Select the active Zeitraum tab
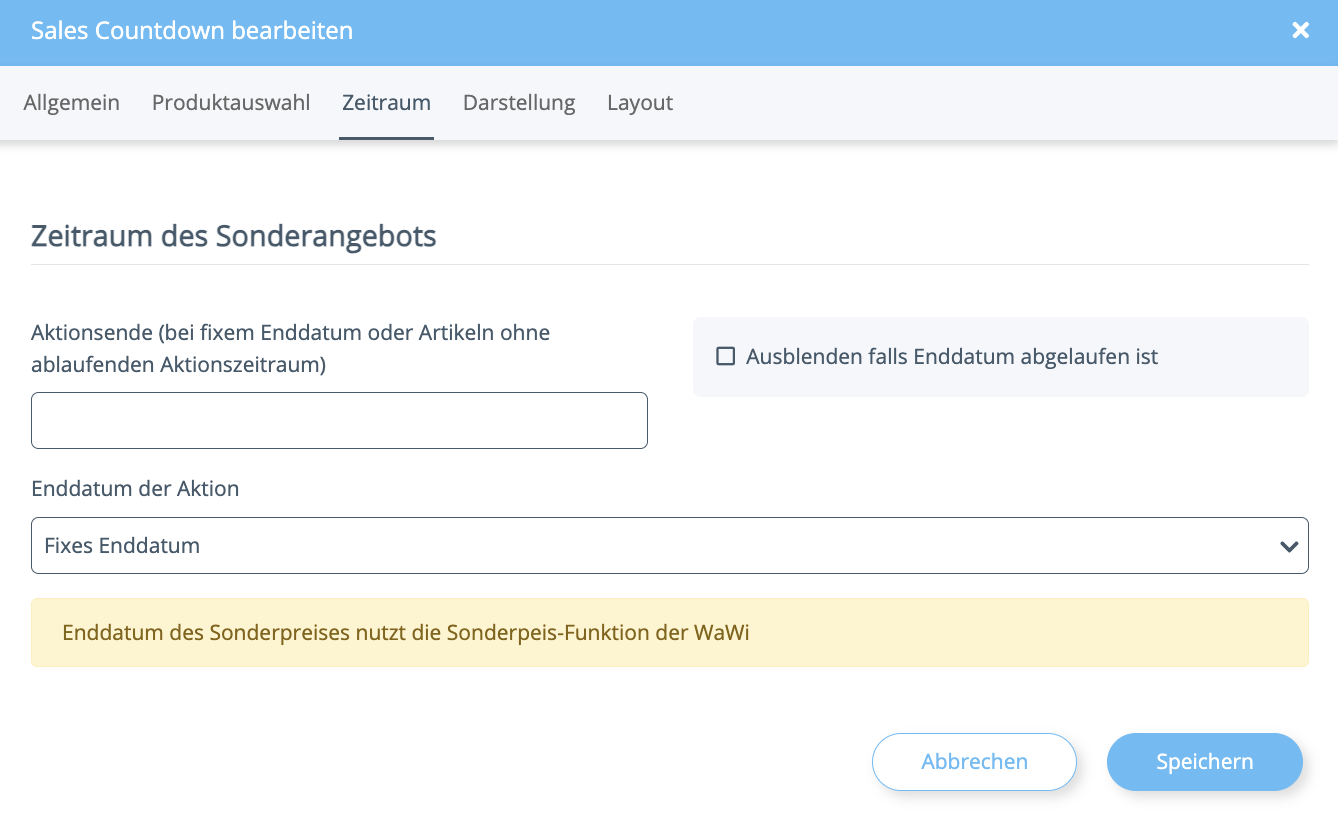The width and height of the screenshot is (1338, 826). (x=386, y=102)
